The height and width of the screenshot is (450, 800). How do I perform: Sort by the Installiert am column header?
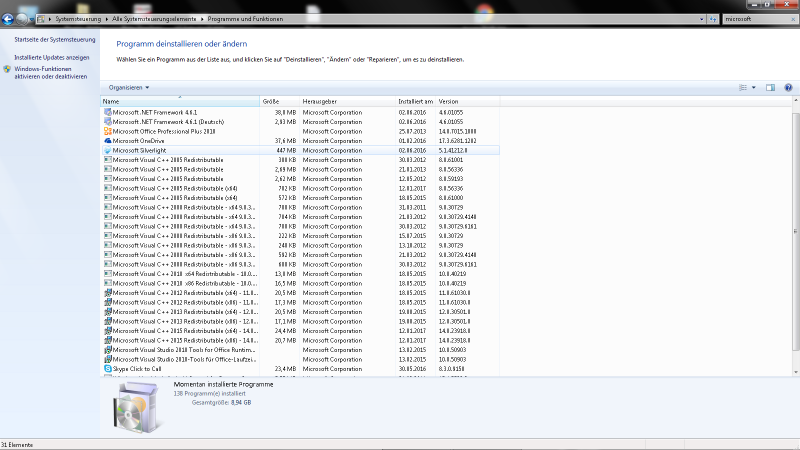pos(416,102)
